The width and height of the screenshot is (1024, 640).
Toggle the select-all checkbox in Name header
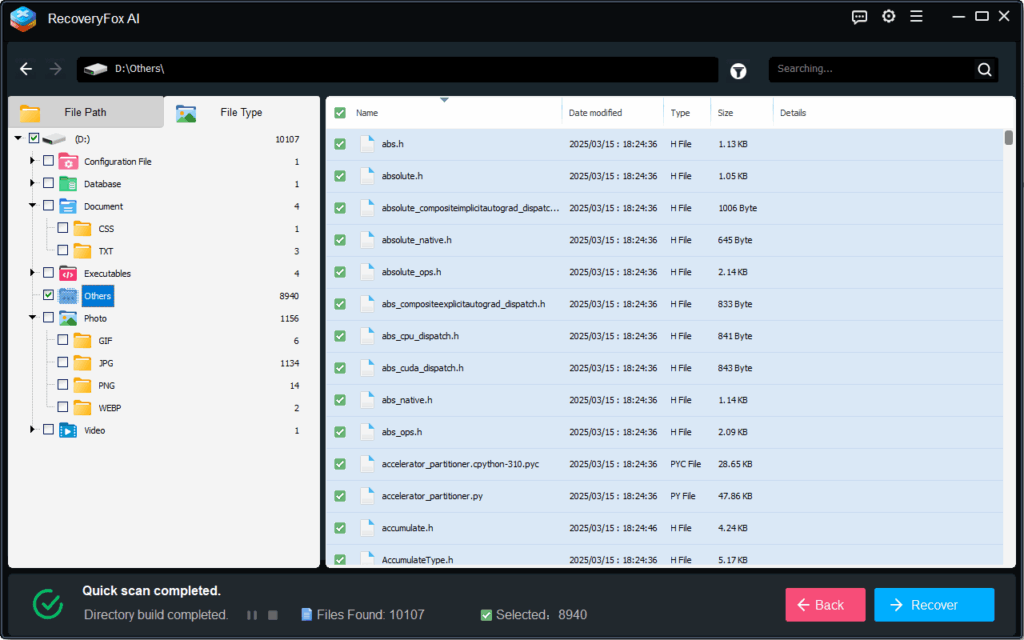[x=340, y=113]
